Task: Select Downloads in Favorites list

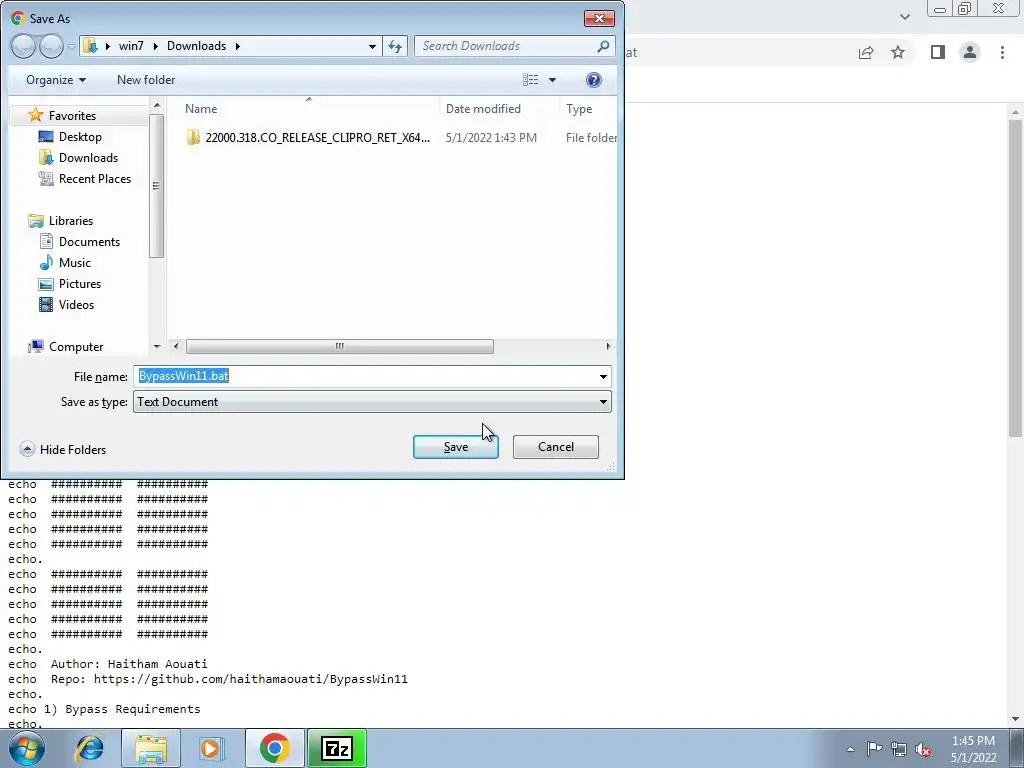Action: [x=88, y=157]
